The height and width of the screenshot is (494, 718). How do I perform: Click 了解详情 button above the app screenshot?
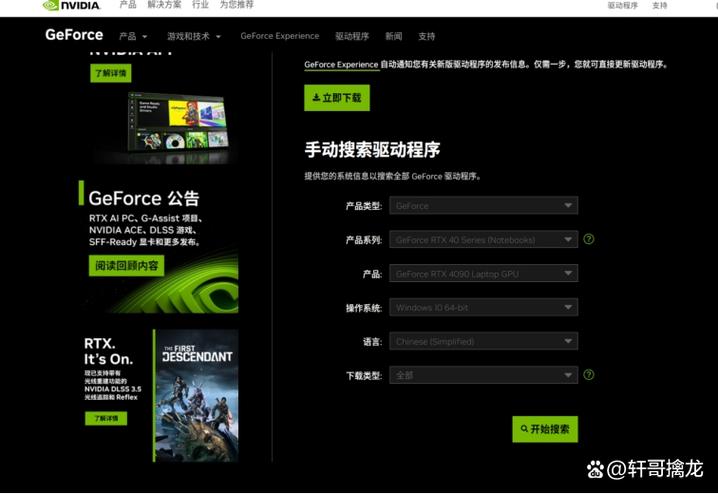point(111,73)
